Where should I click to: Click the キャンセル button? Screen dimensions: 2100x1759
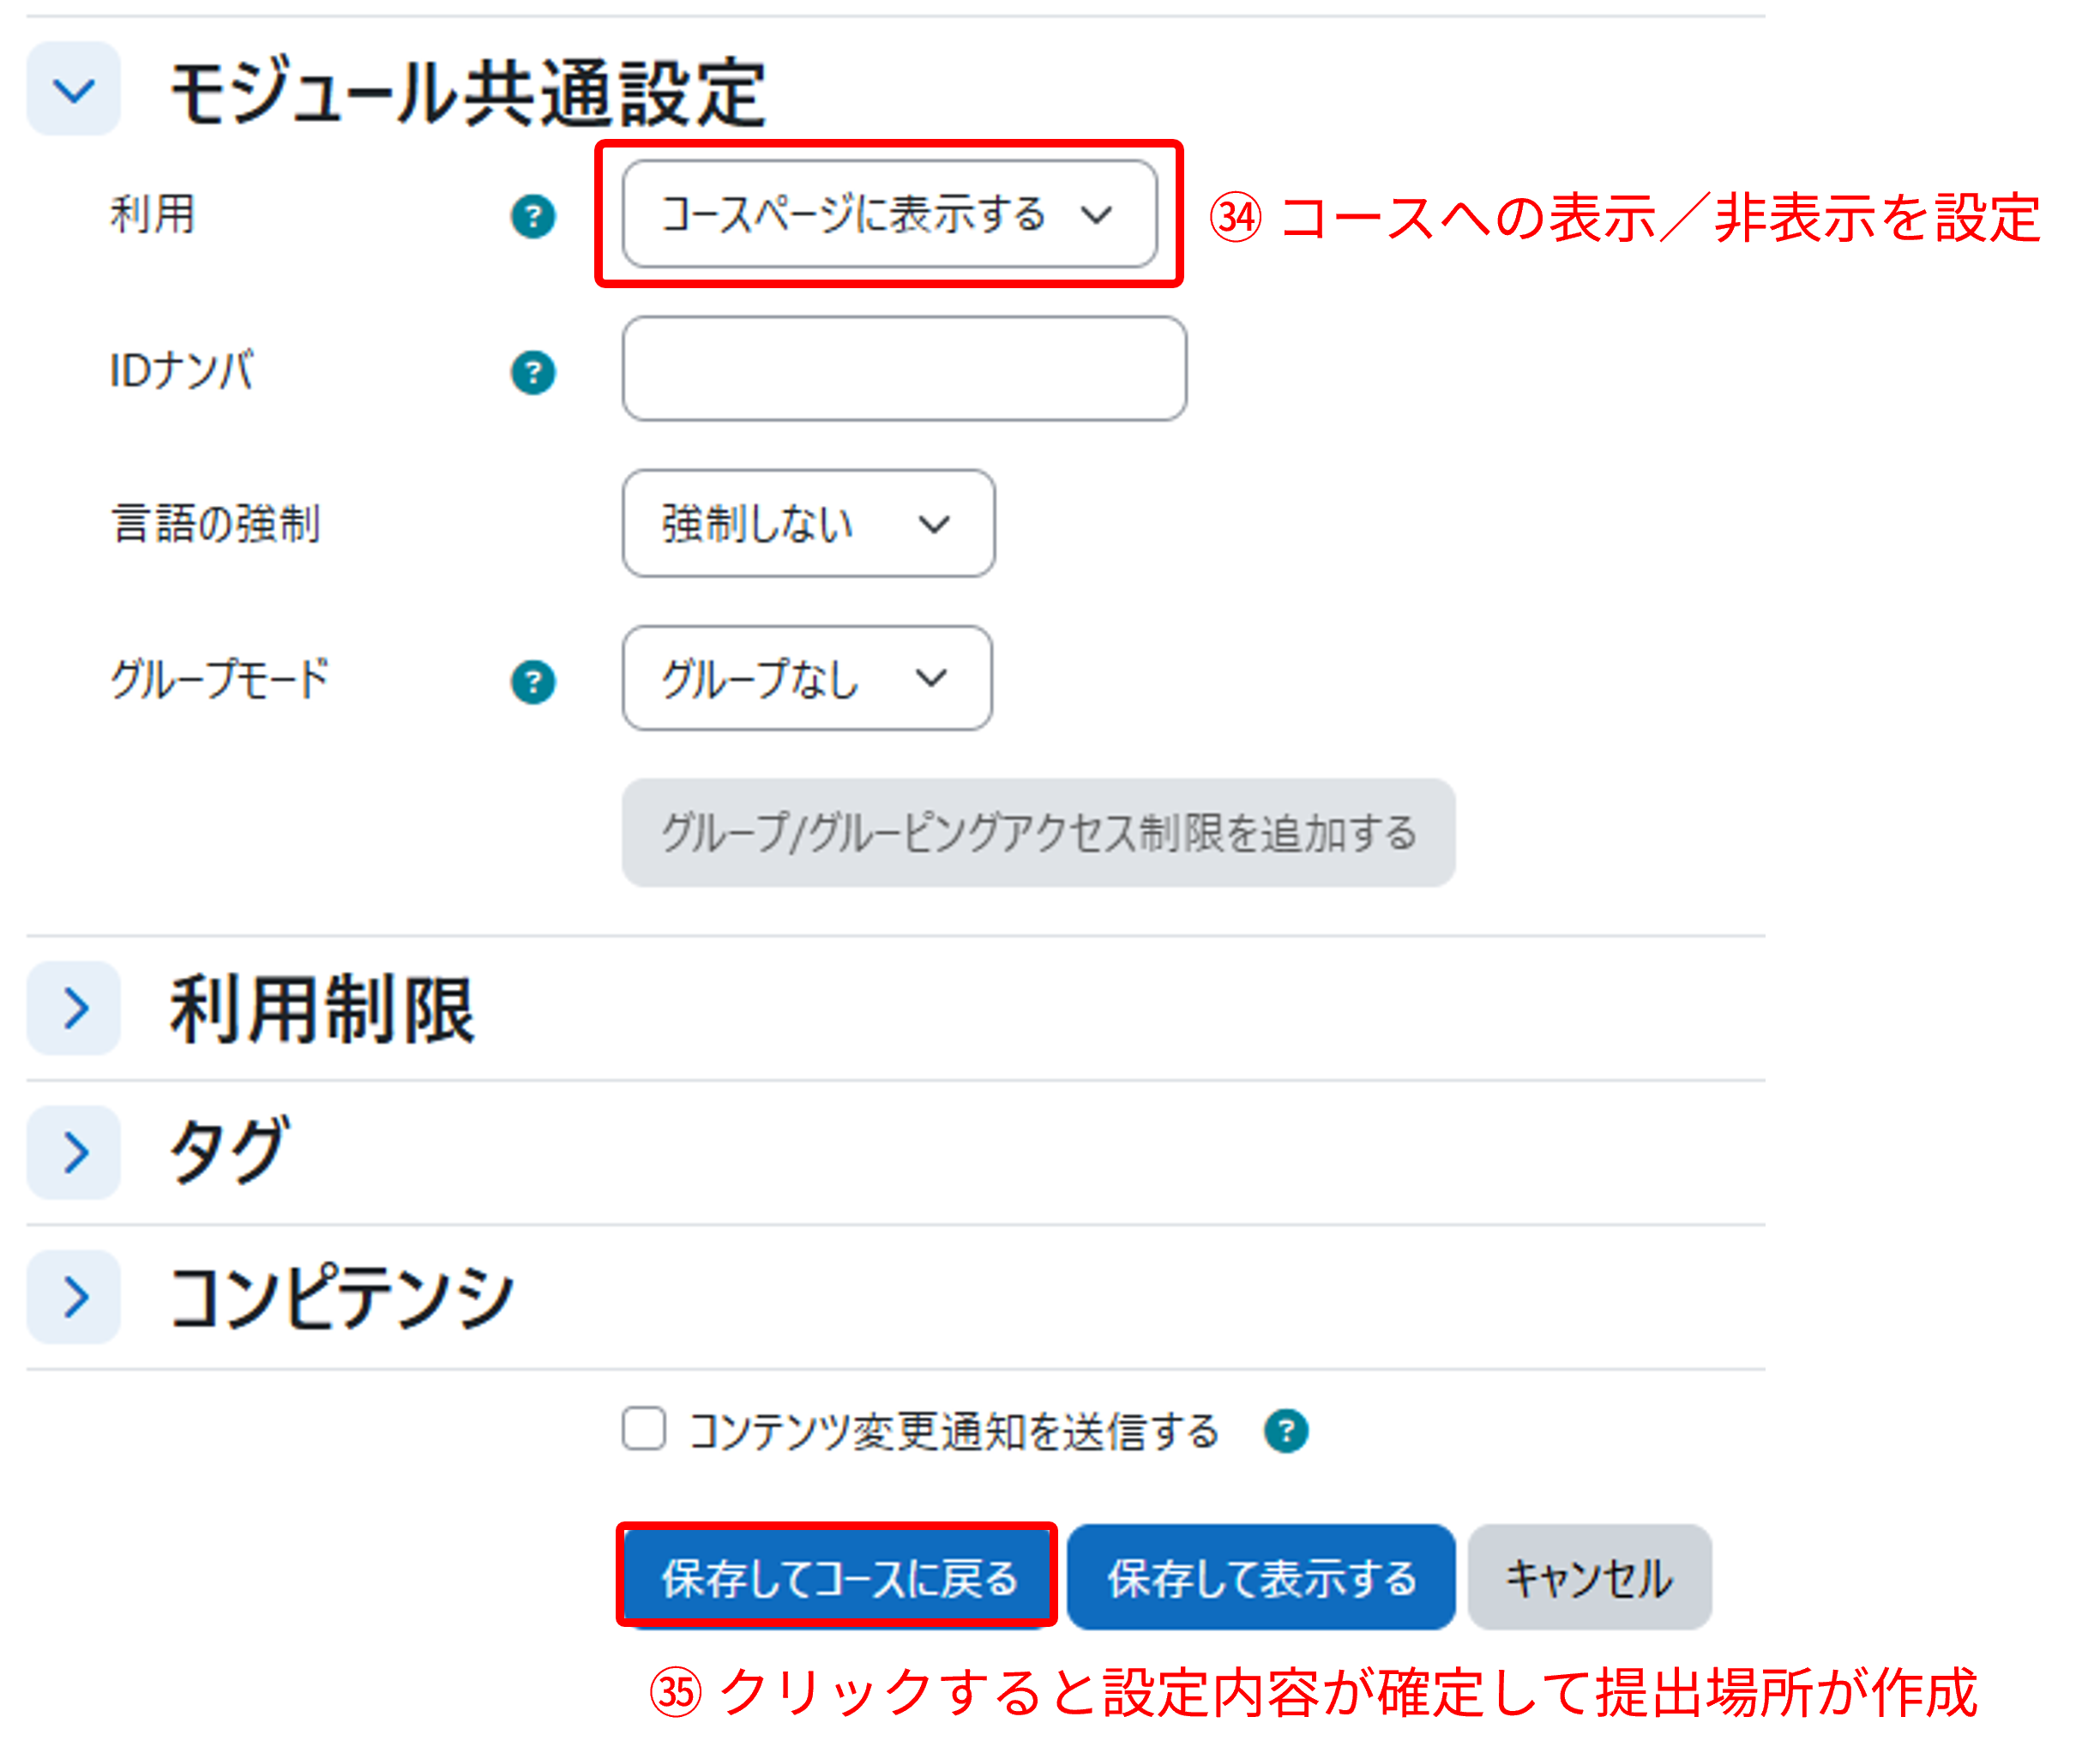pos(1589,1577)
